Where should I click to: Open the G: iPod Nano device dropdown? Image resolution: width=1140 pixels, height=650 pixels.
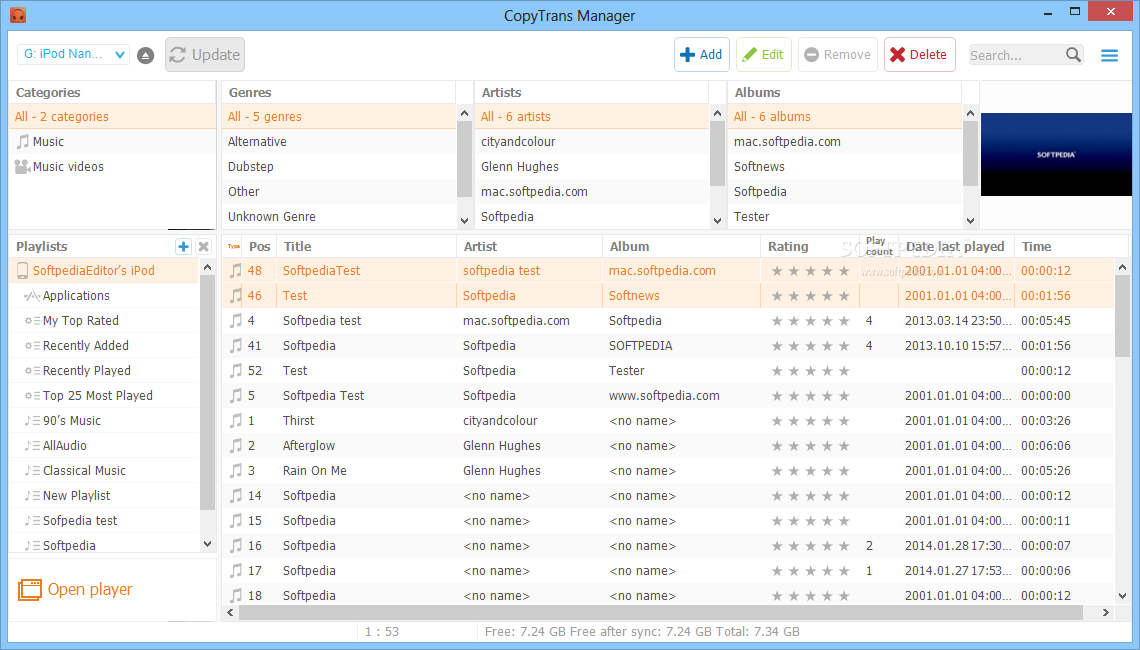click(x=73, y=55)
